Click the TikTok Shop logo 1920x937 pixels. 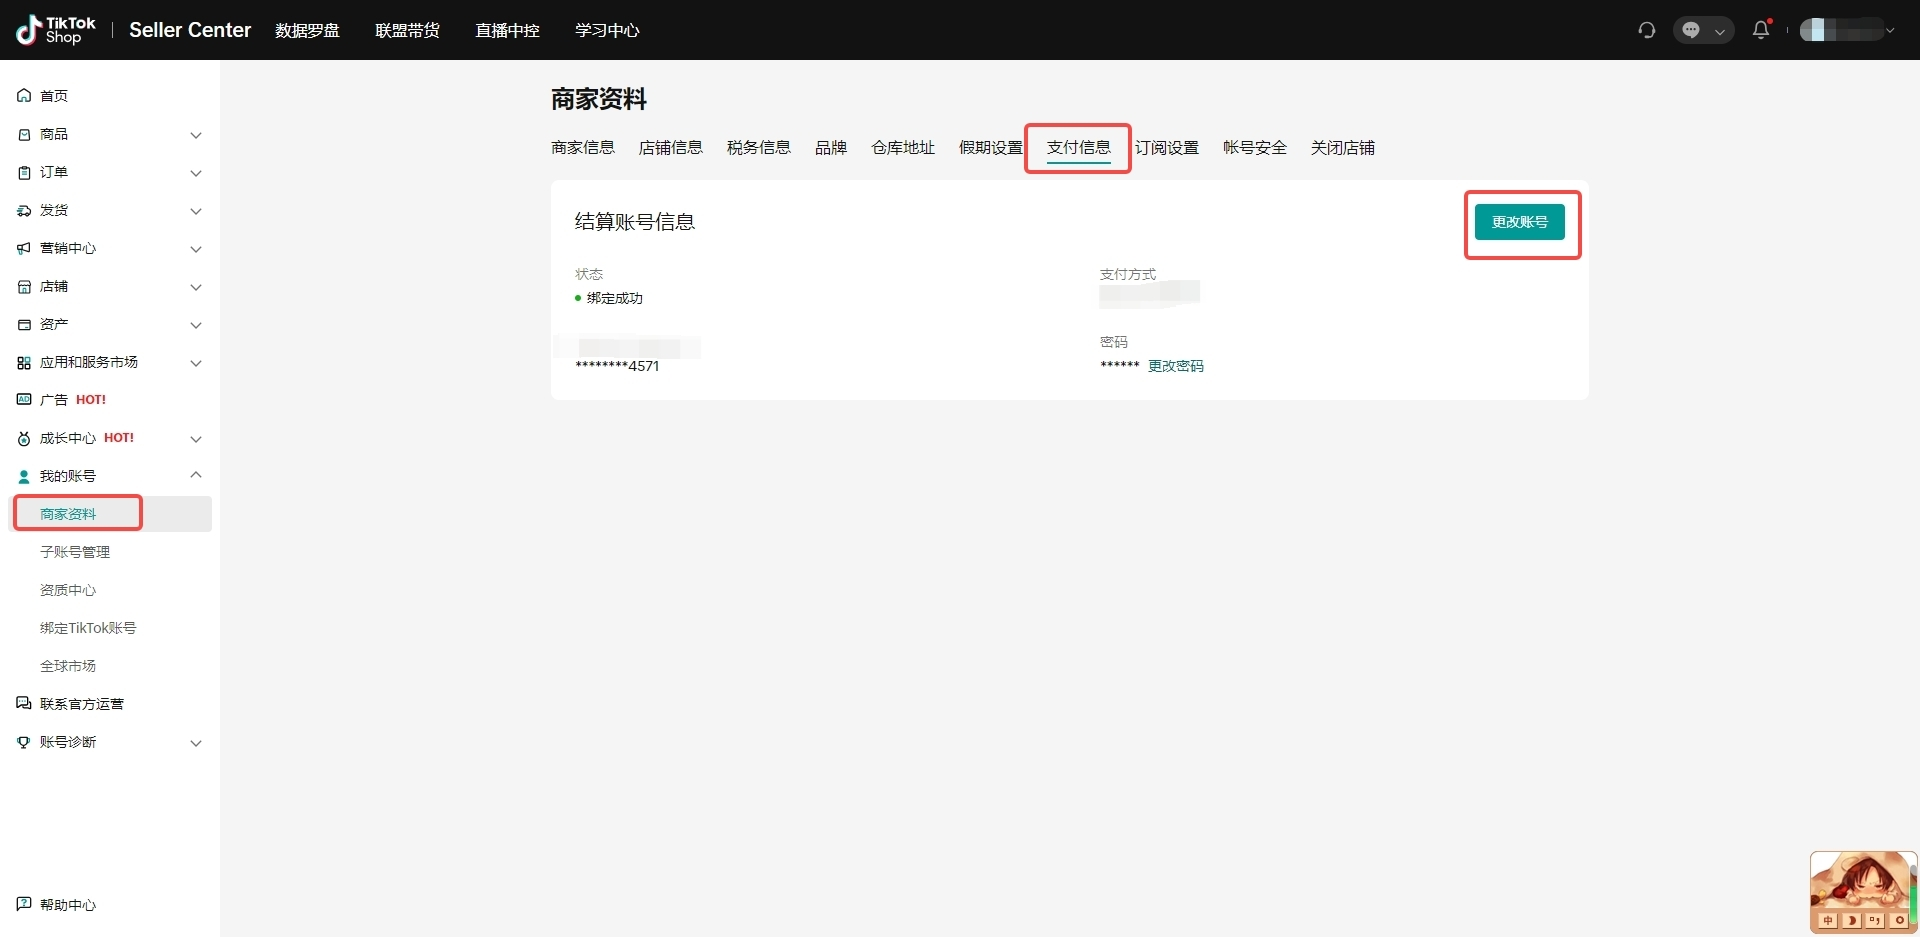pos(56,30)
